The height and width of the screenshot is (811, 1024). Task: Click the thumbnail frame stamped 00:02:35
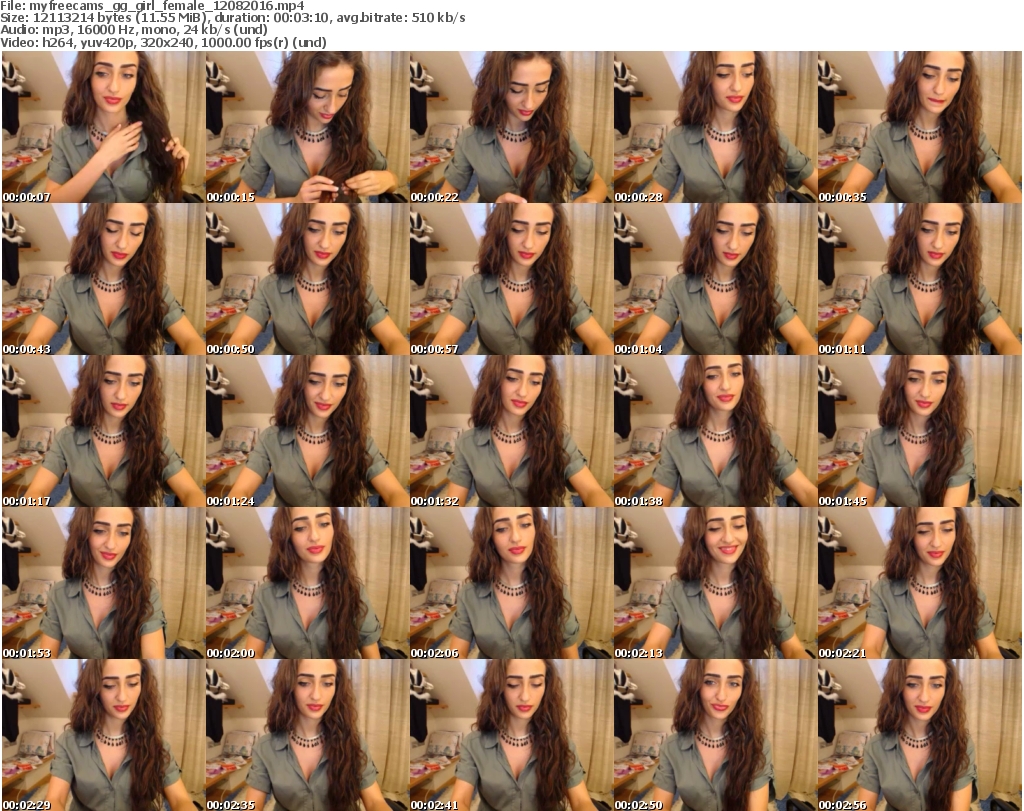[x=308, y=735]
